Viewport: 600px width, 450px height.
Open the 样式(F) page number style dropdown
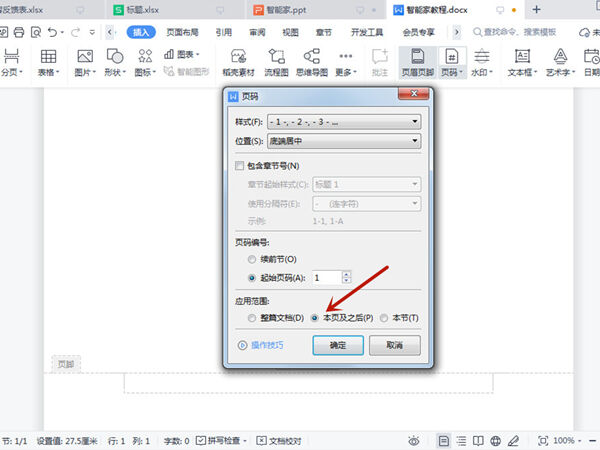pyautogui.click(x=344, y=122)
